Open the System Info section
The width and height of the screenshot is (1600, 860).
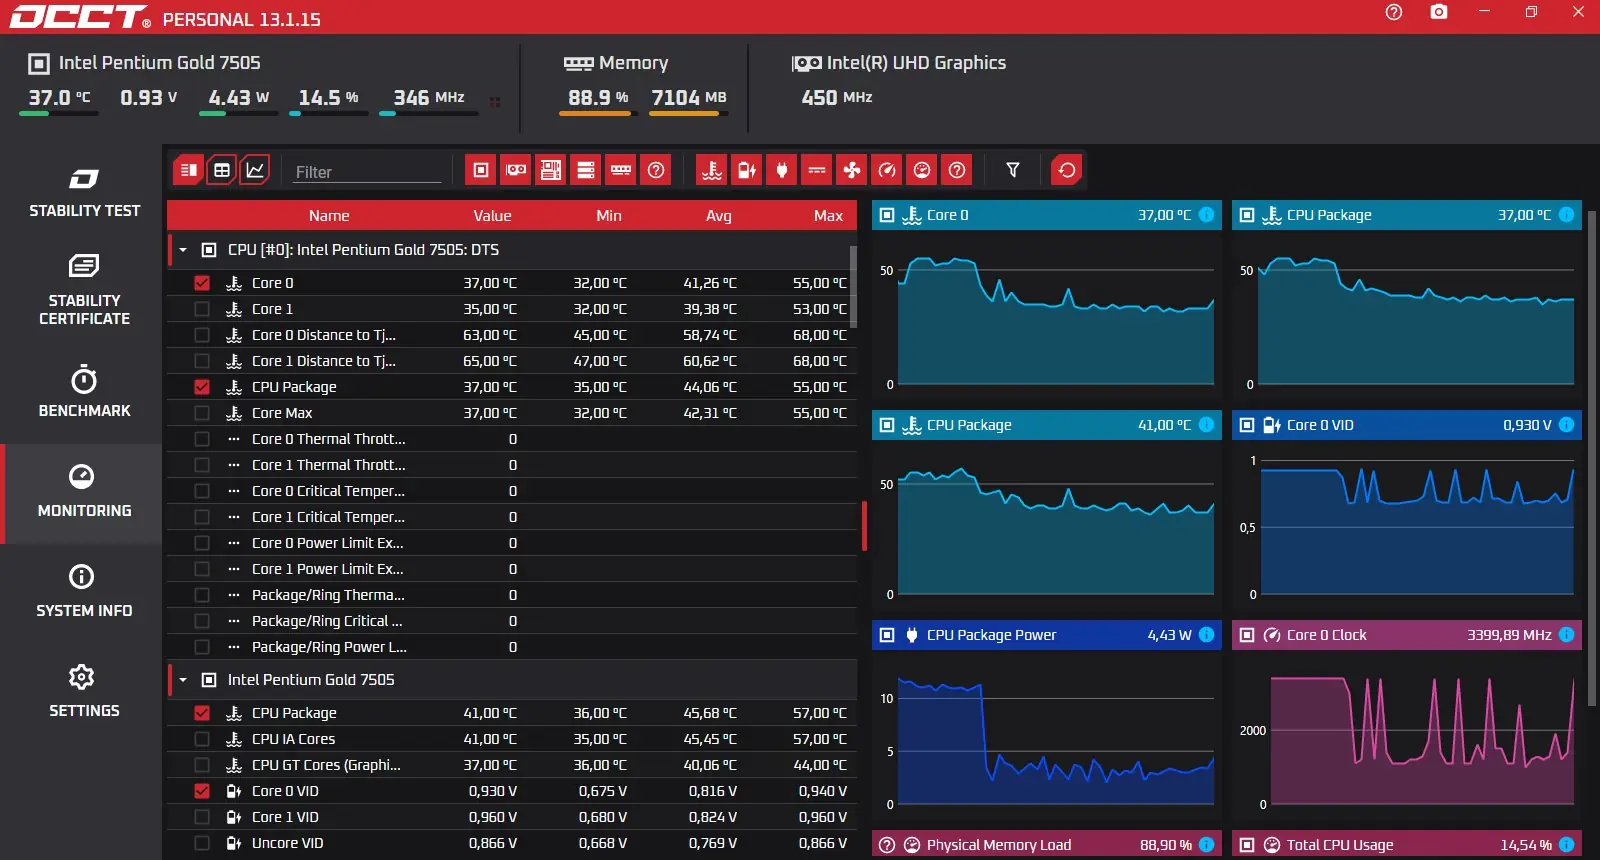(84, 593)
